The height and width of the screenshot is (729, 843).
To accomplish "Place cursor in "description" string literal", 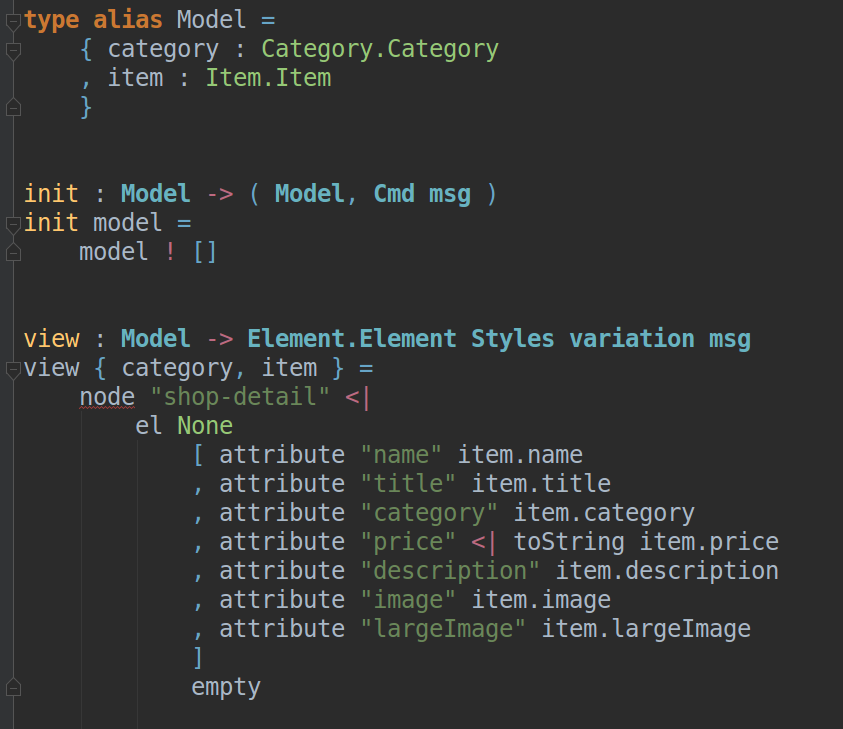I will 450,571.
